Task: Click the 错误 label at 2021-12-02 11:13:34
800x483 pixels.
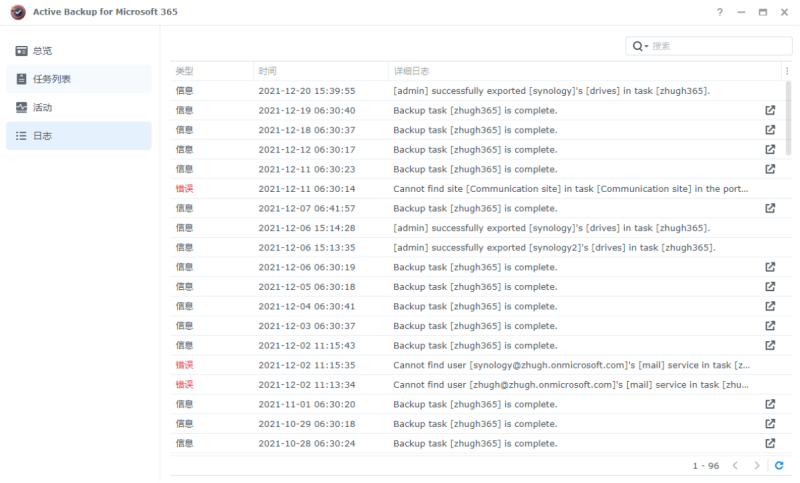Action: tap(184, 385)
